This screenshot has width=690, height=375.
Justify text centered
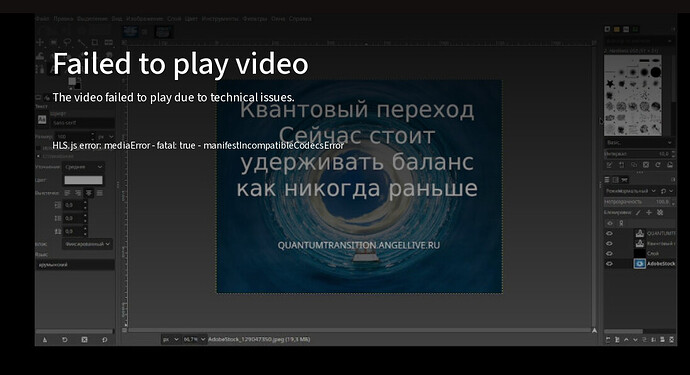89,193
